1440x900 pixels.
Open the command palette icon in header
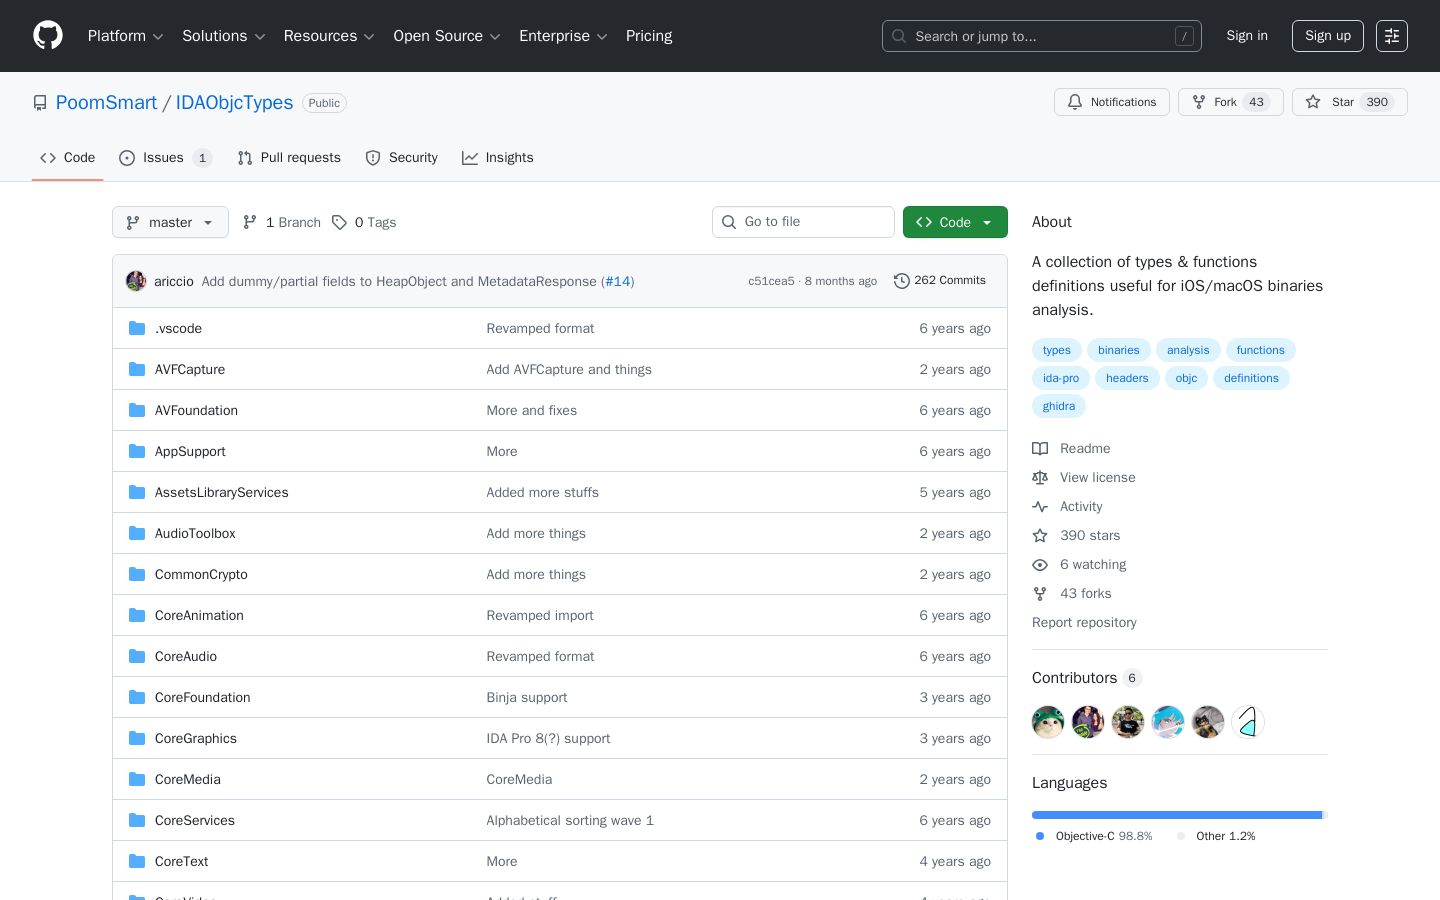click(1392, 36)
